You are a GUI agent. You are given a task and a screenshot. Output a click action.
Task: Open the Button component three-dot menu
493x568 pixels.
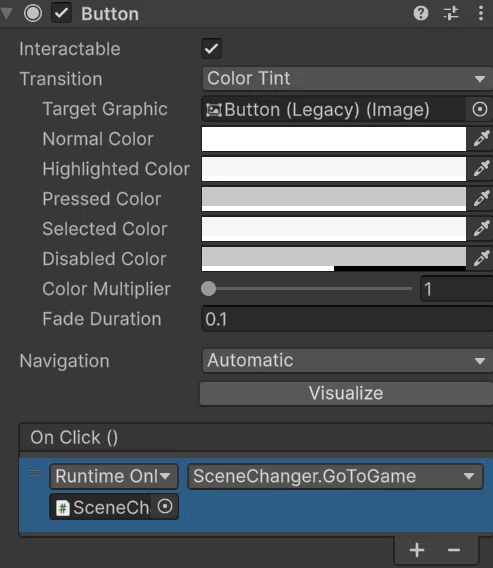coord(481,14)
